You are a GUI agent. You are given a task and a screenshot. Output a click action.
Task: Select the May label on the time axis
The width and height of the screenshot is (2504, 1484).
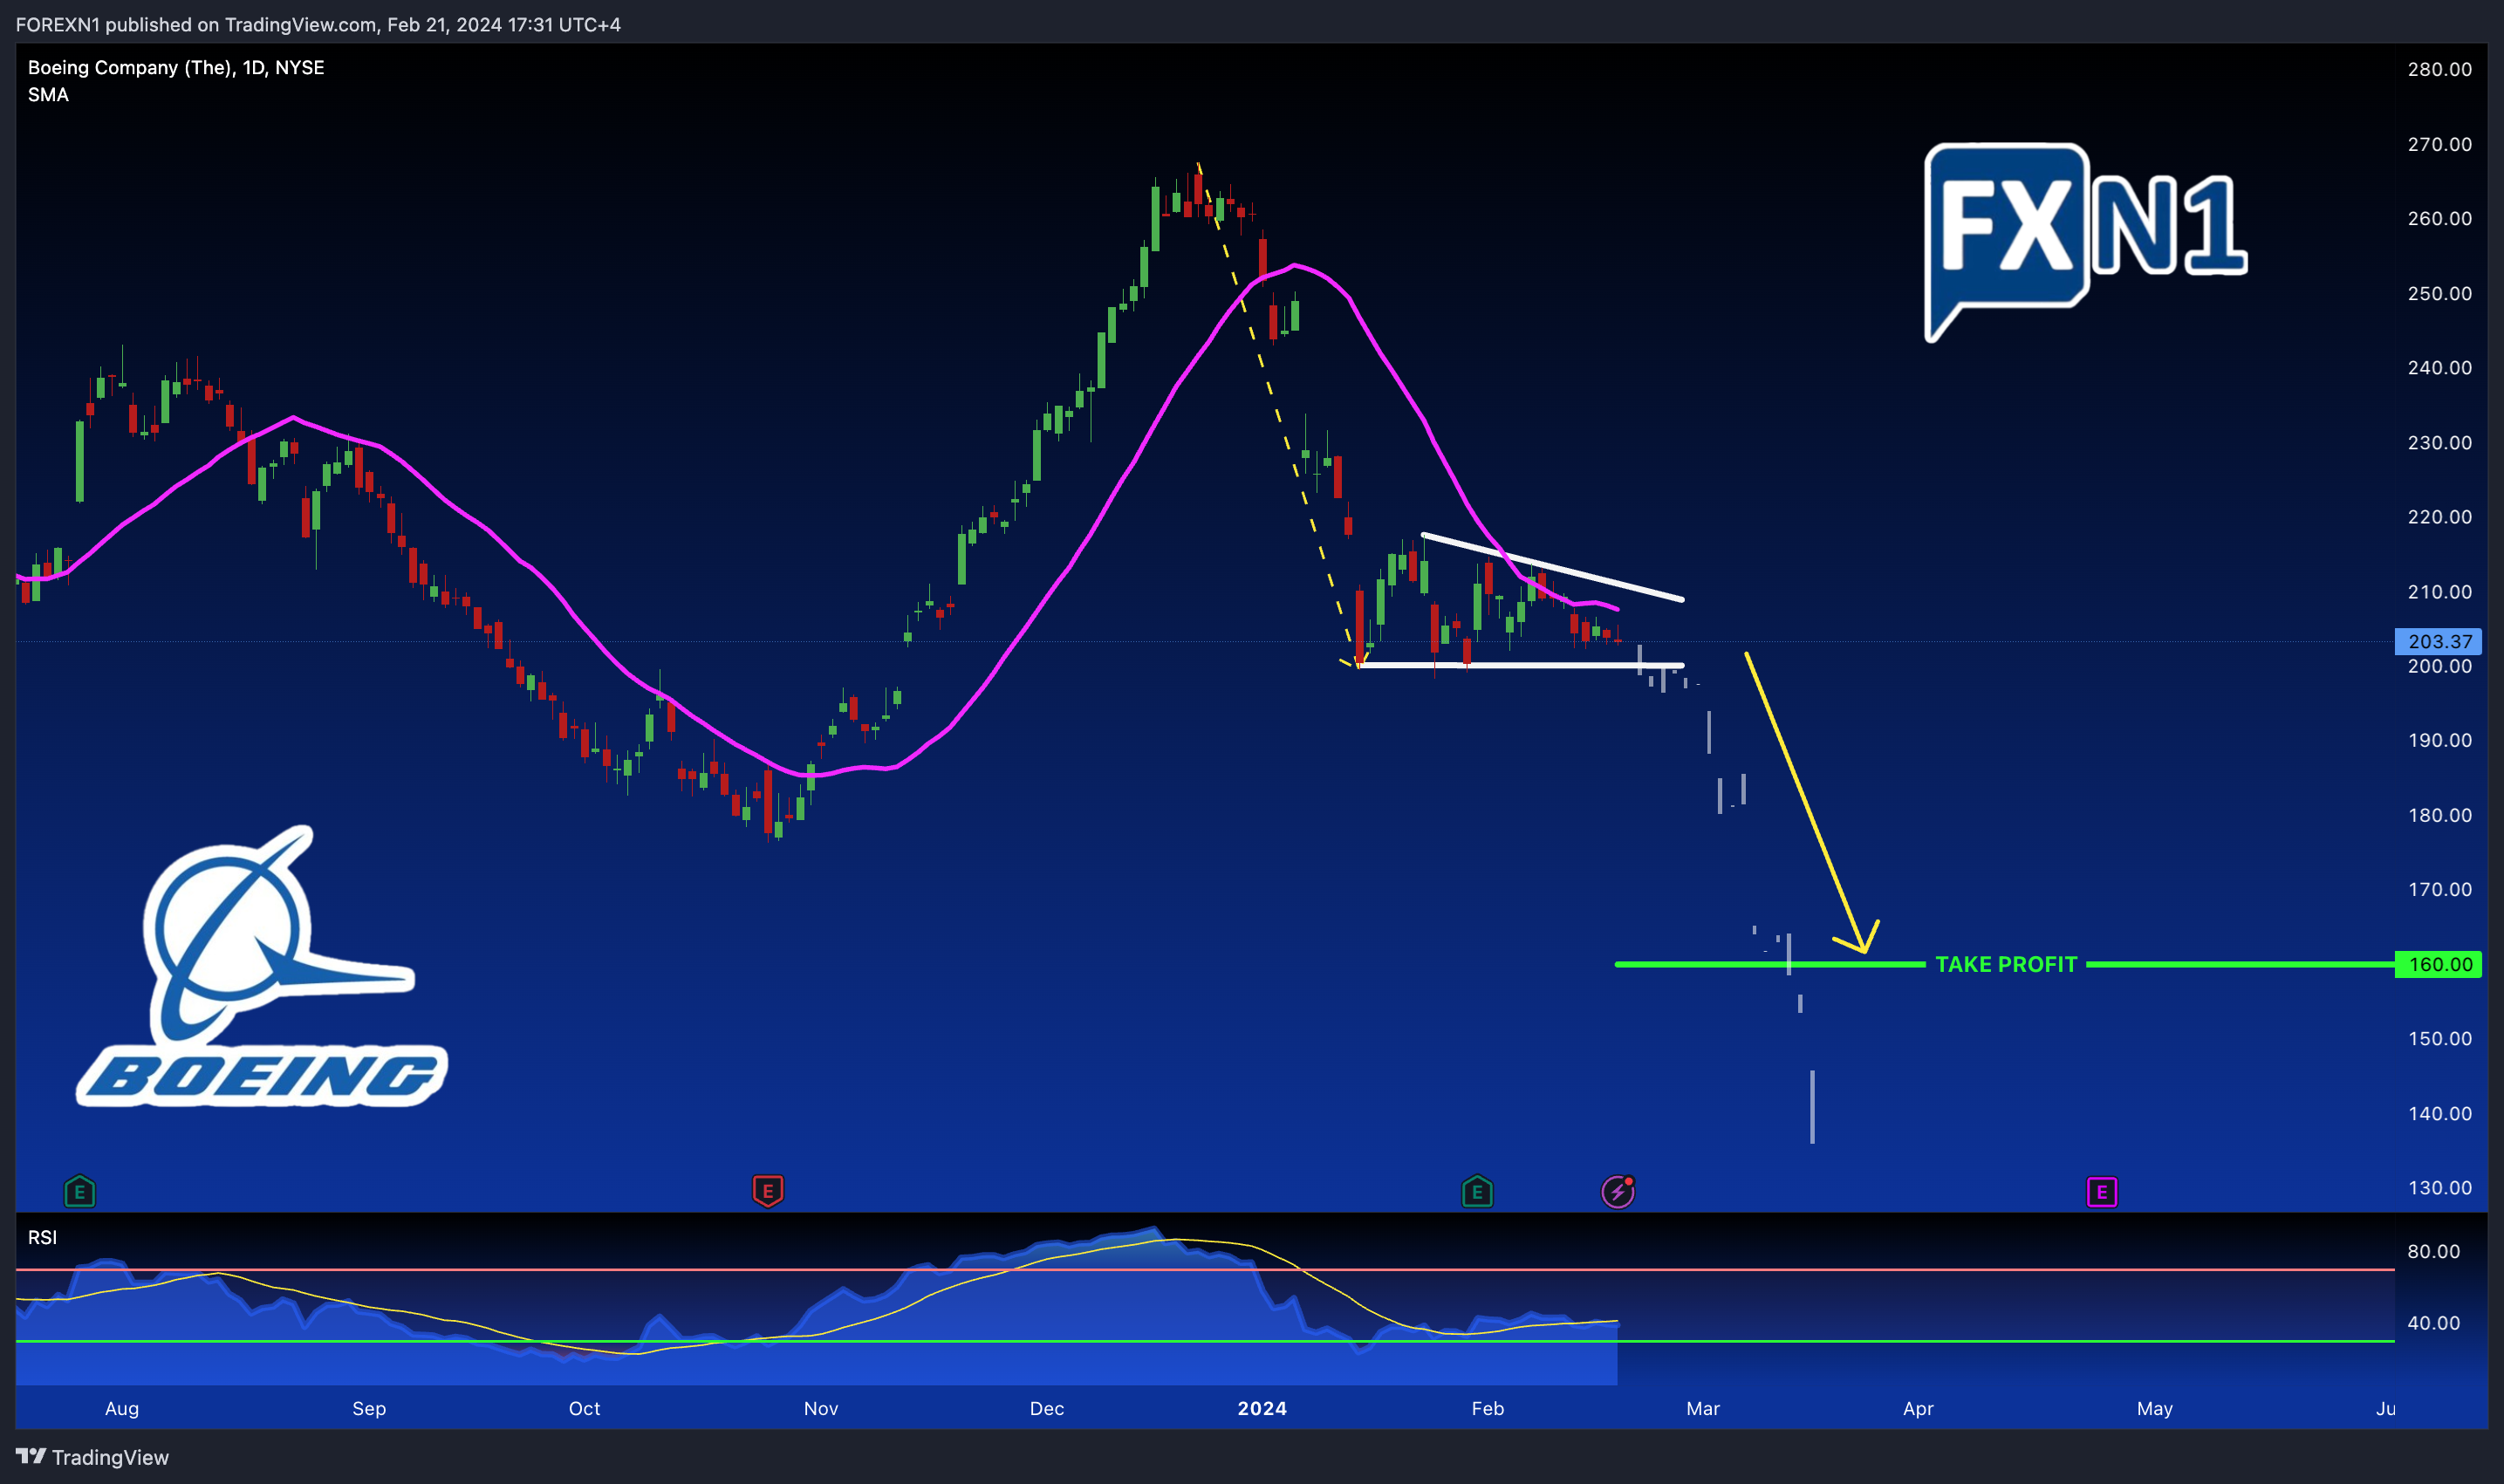2155,1408
